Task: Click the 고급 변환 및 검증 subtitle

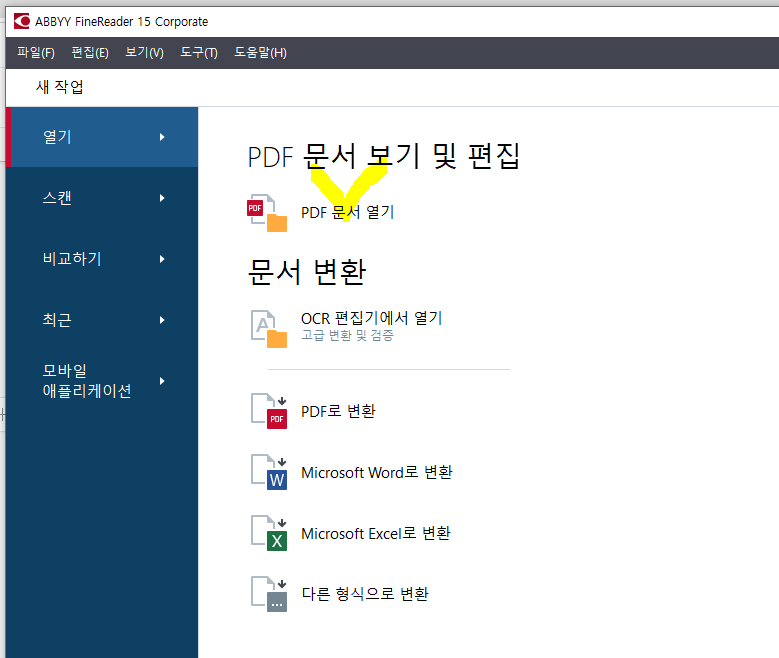Action: point(347,335)
